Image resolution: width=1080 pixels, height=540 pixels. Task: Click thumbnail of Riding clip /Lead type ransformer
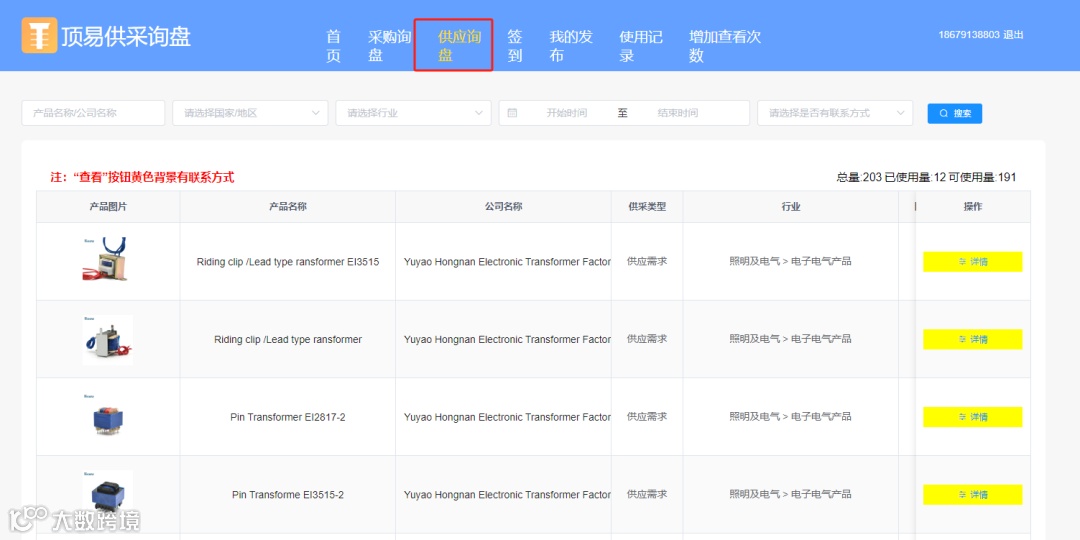(107, 340)
